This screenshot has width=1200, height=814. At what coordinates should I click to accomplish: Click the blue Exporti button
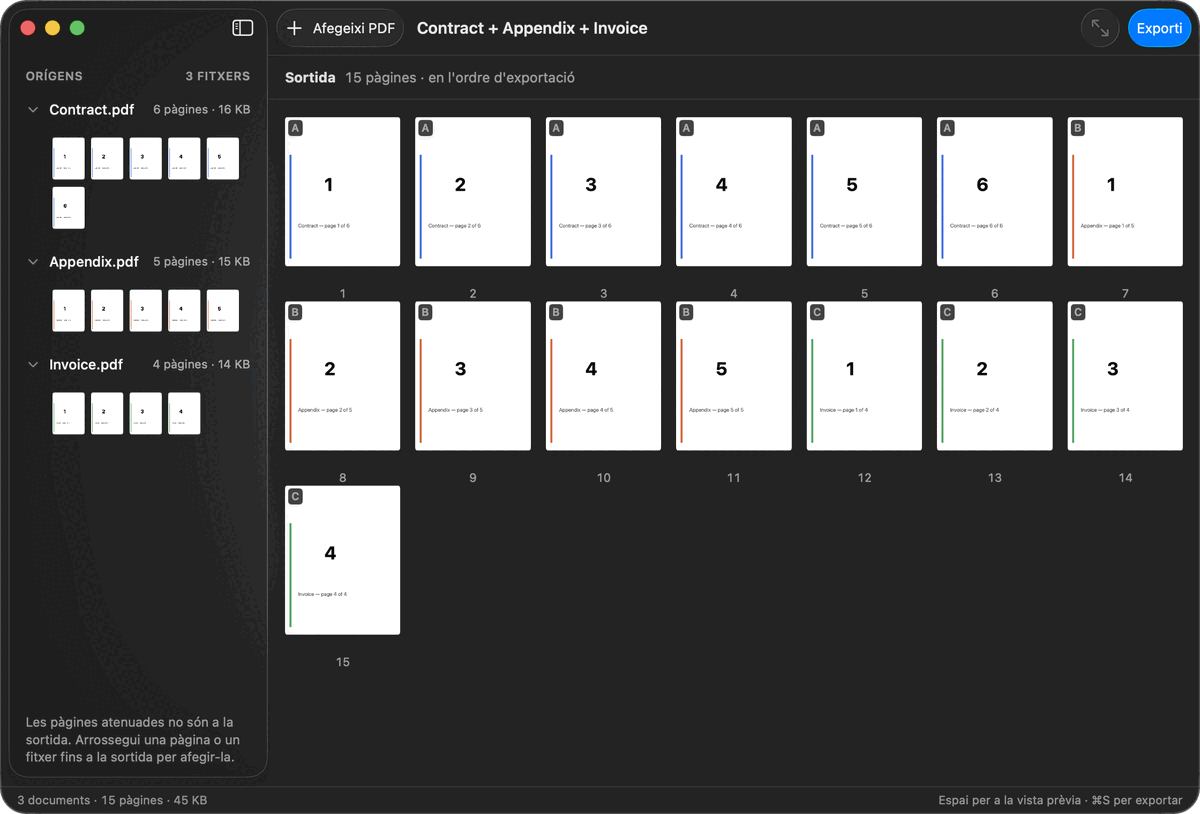[1159, 28]
